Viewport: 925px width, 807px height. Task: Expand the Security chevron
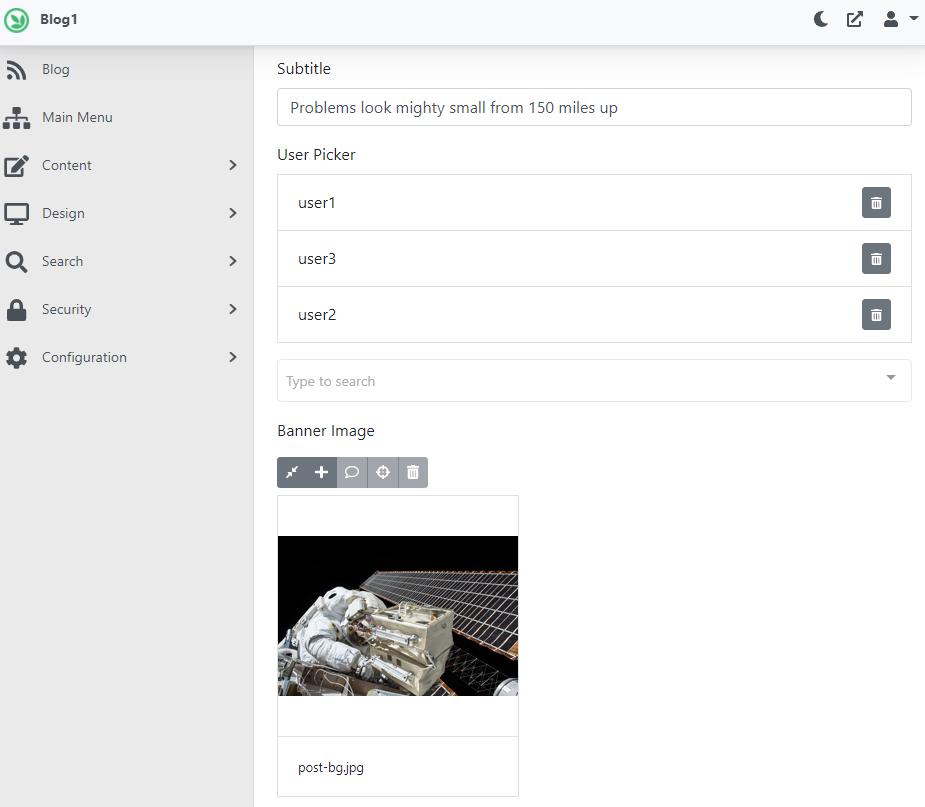click(233, 309)
